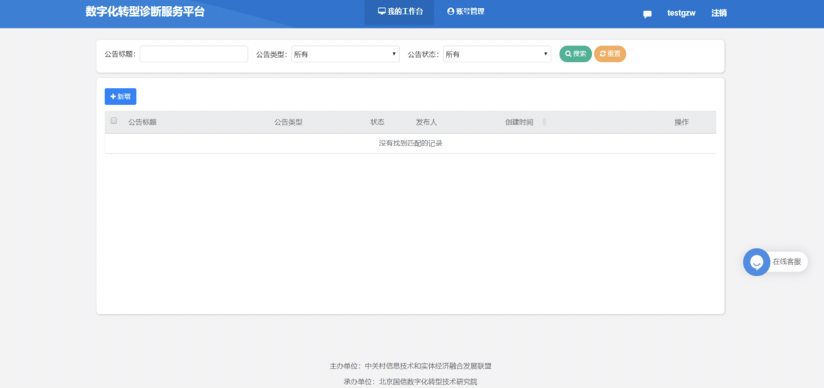Switch to 我的工作台 tab
824x388 pixels.
click(x=400, y=12)
